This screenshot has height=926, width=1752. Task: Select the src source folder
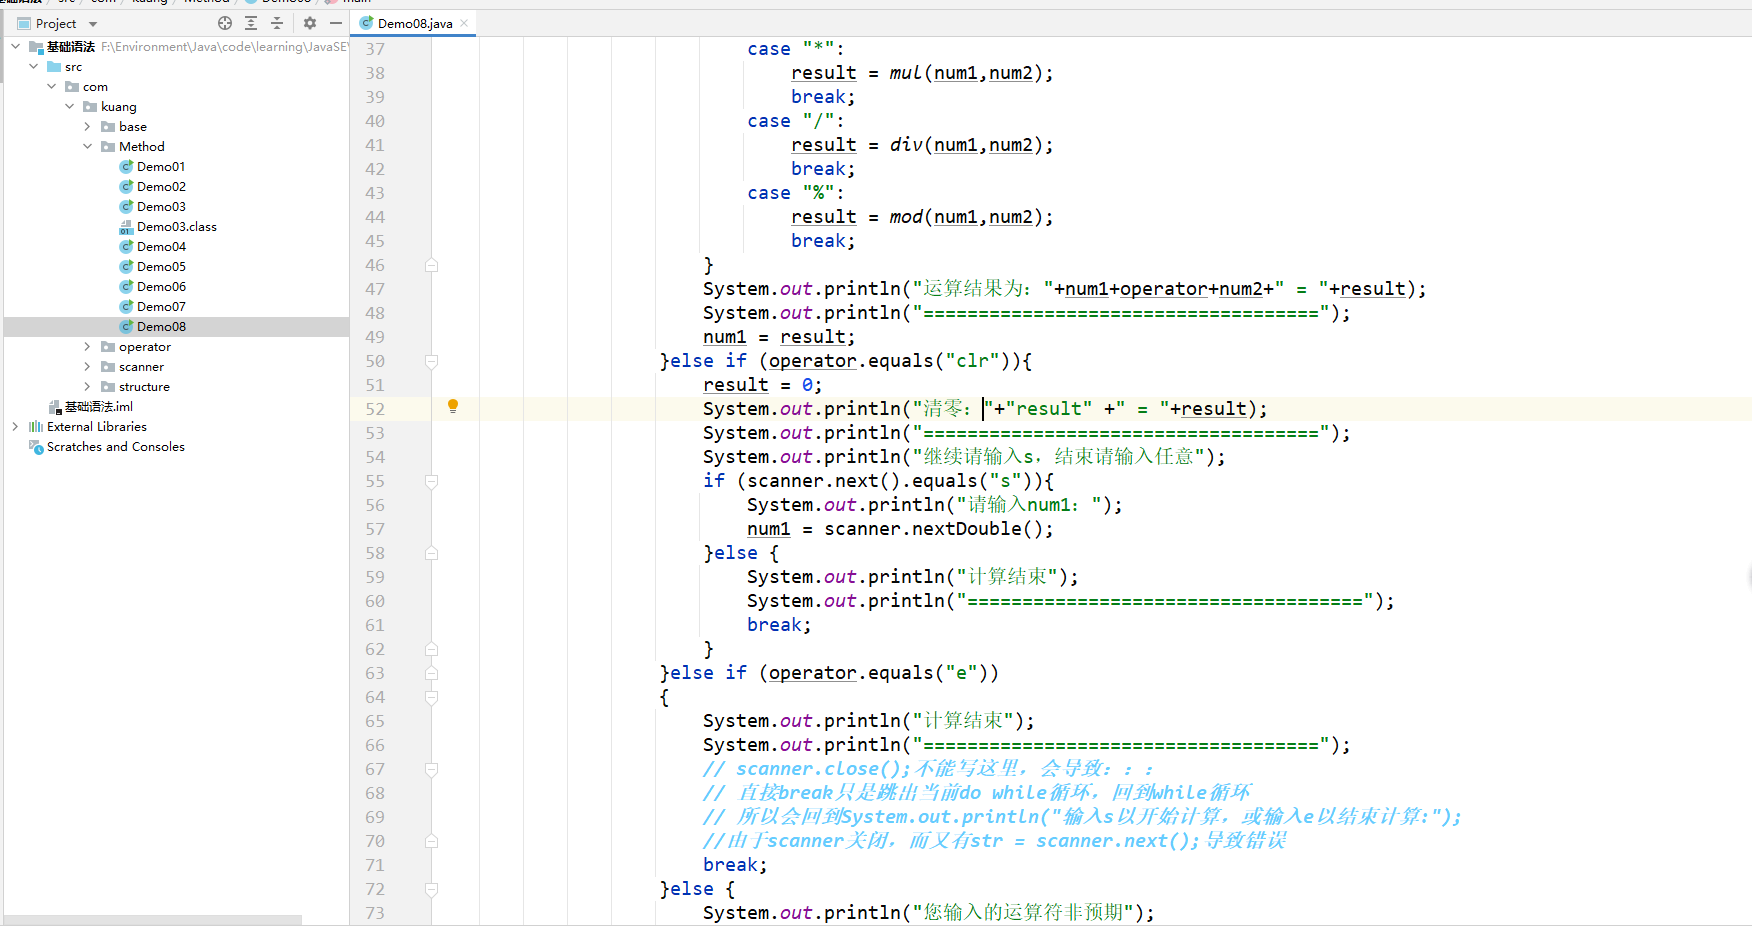click(73, 67)
